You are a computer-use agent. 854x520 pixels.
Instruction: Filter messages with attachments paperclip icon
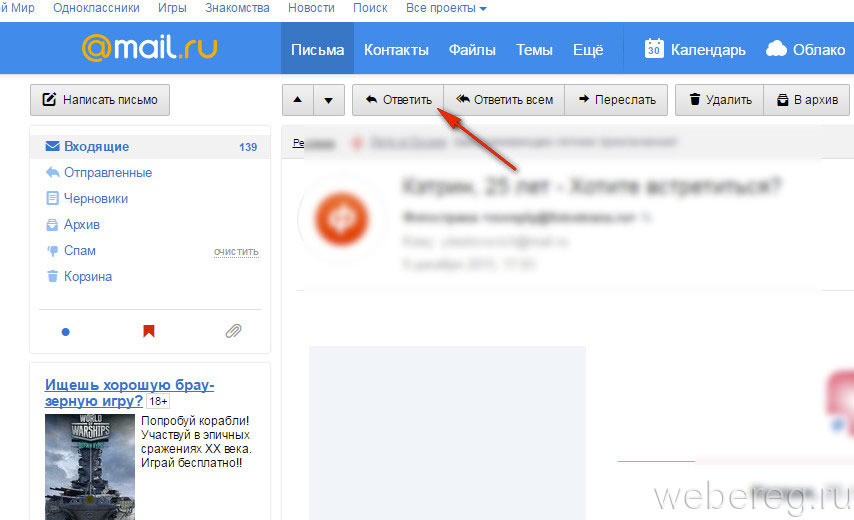tap(233, 331)
